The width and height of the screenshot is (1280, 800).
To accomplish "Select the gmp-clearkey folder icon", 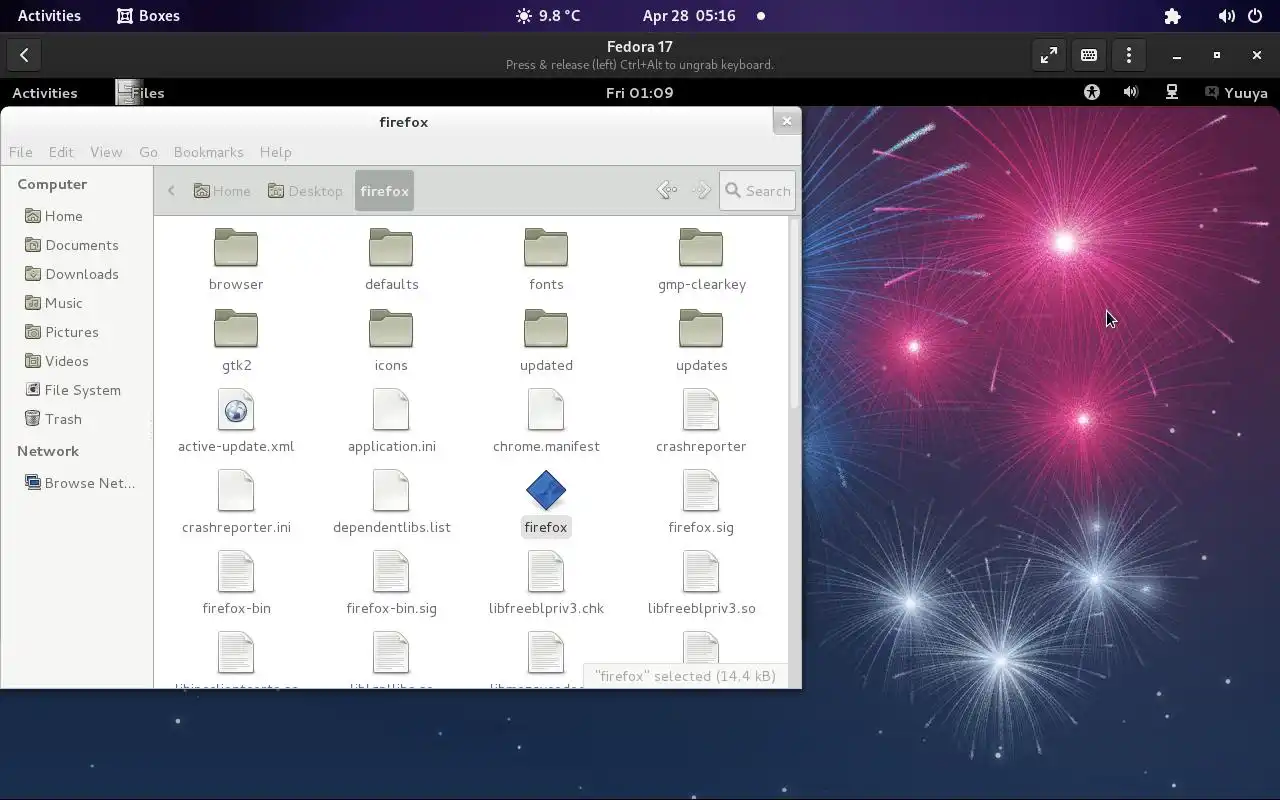I will [701, 247].
